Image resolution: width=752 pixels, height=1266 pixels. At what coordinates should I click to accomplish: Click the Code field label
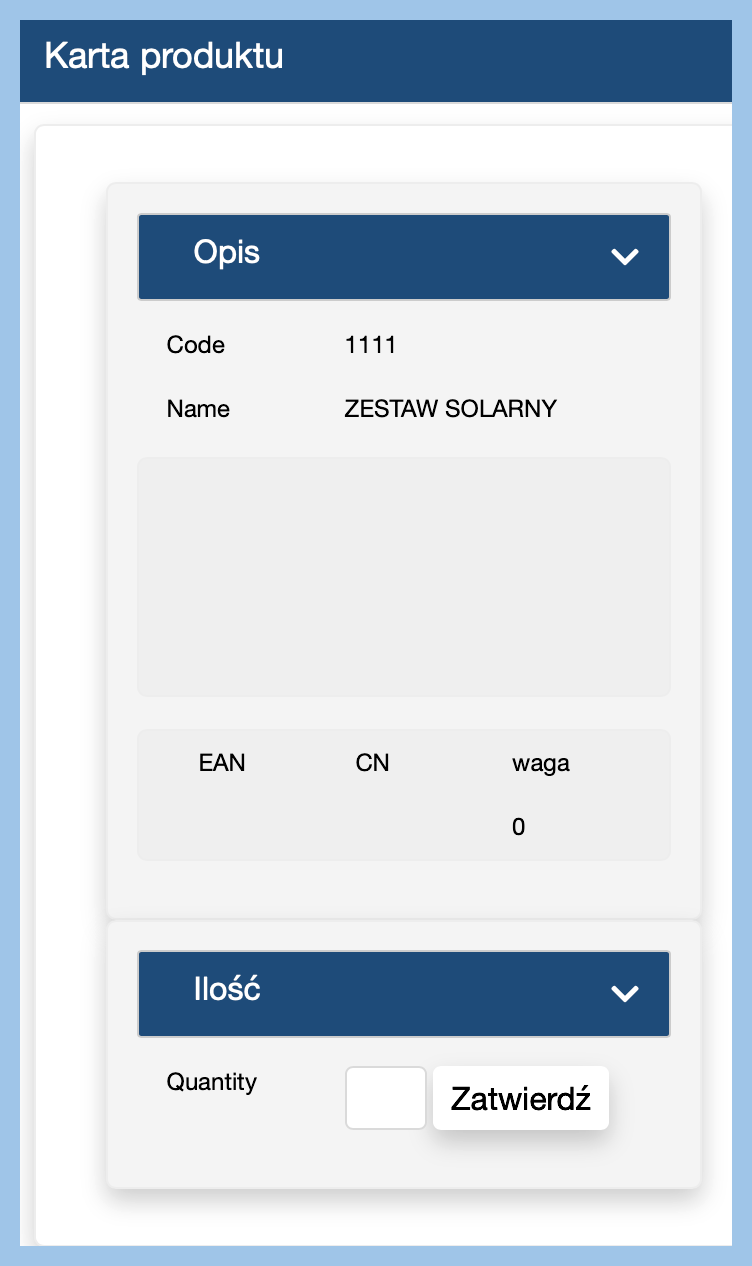click(196, 345)
